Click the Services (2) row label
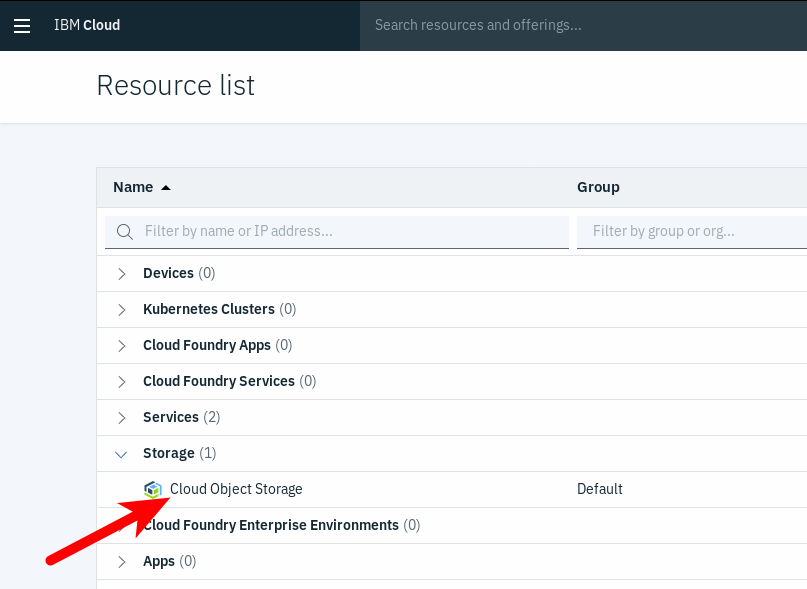The height and width of the screenshot is (589, 807). pyautogui.click(x=182, y=418)
